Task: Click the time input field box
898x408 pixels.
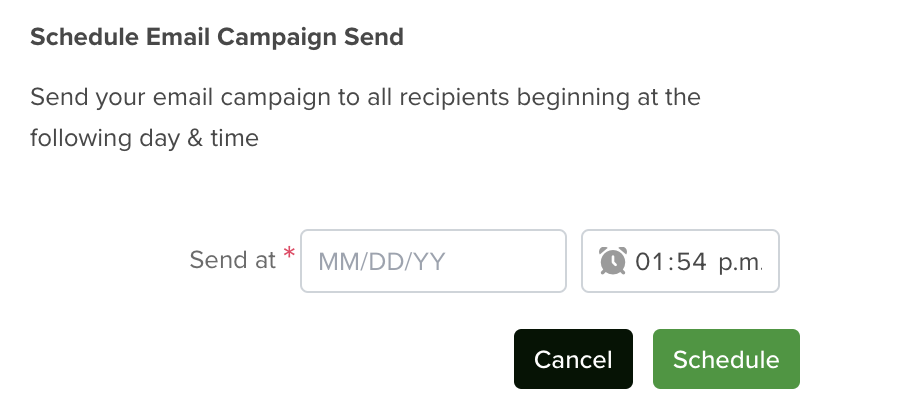Action: (x=680, y=261)
